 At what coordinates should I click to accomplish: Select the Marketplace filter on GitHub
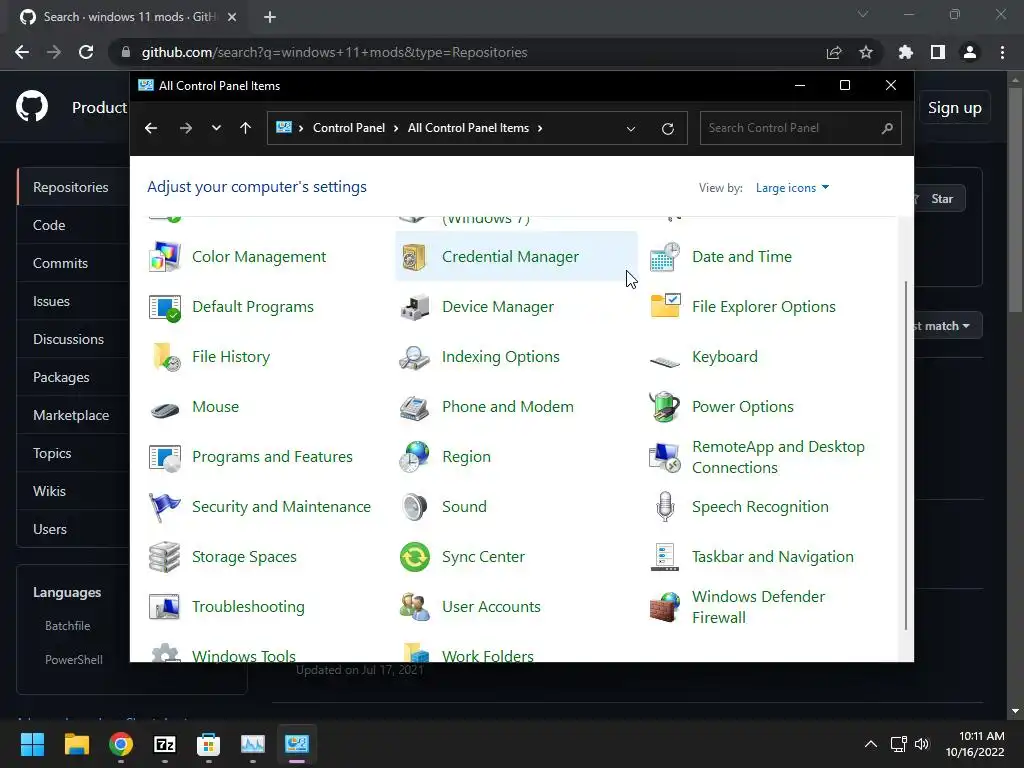[73, 415]
